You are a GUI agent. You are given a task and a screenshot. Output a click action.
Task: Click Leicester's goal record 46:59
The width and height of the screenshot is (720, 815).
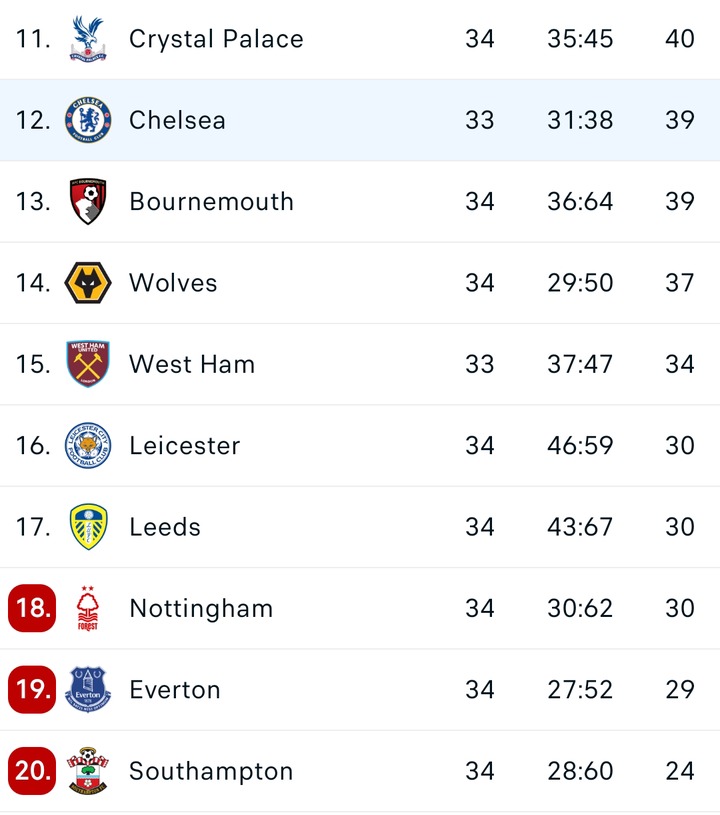(580, 446)
